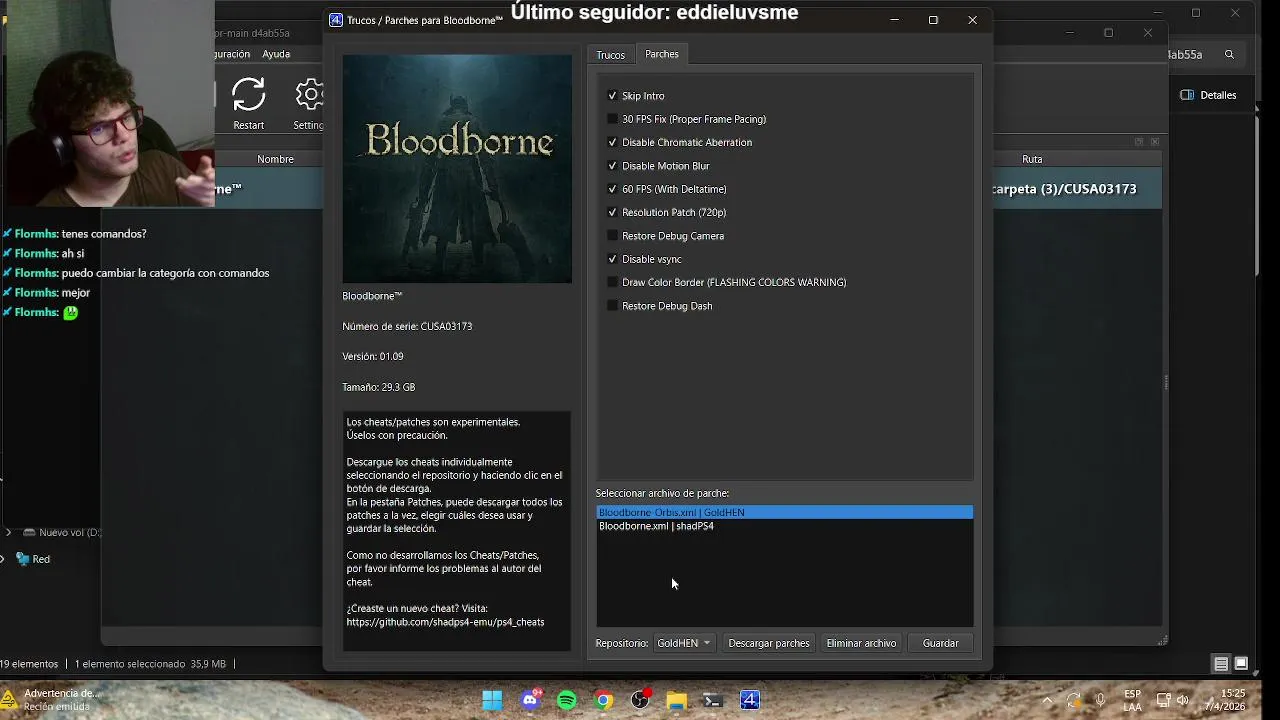Switch to large icons view in File Explorer status bar

[1241, 664]
